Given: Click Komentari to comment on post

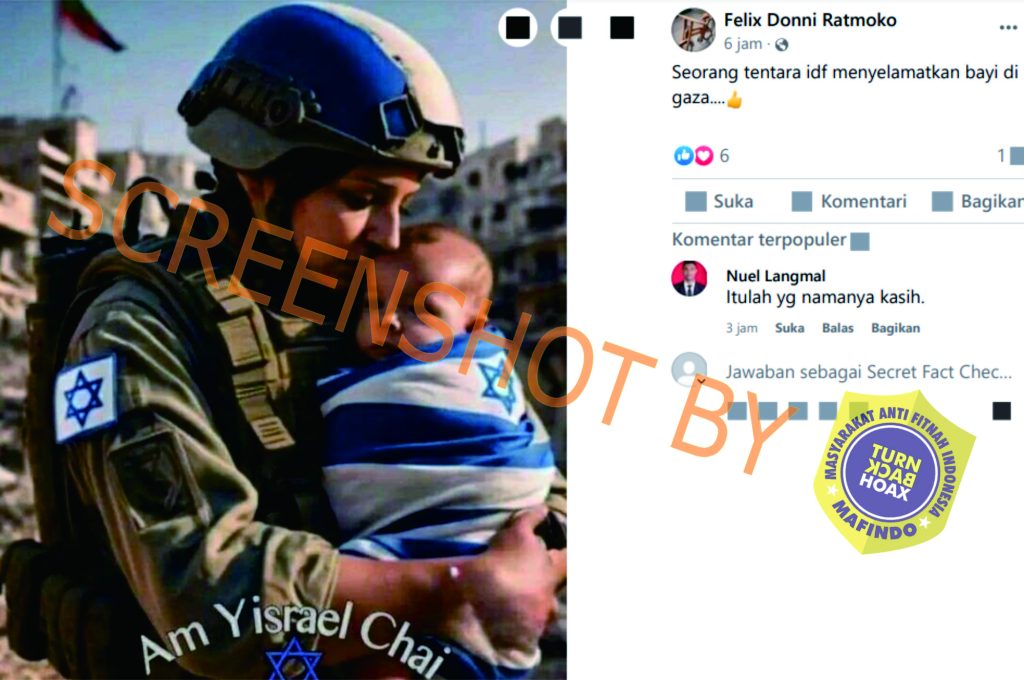Looking at the screenshot, I should pyautogui.click(x=849, y=201).
